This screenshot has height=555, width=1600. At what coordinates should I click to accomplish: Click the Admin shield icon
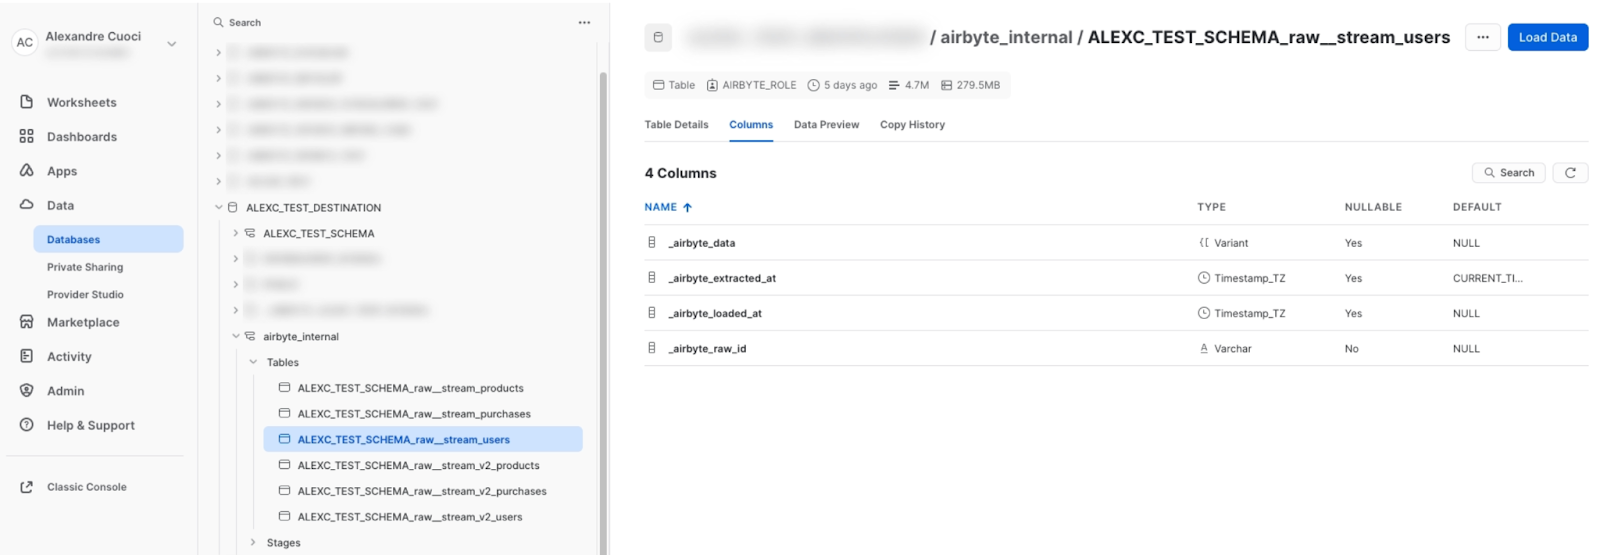pos(27,390)
